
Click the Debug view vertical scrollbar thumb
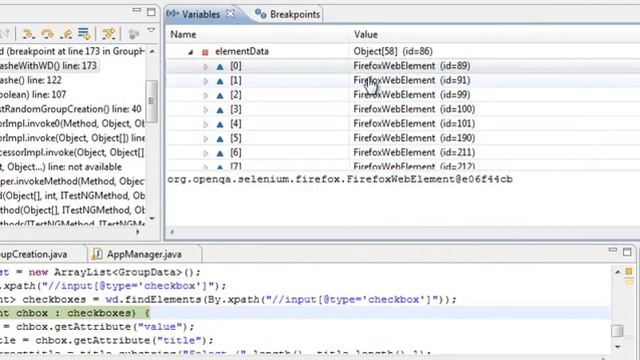click(x=151, y=100)
